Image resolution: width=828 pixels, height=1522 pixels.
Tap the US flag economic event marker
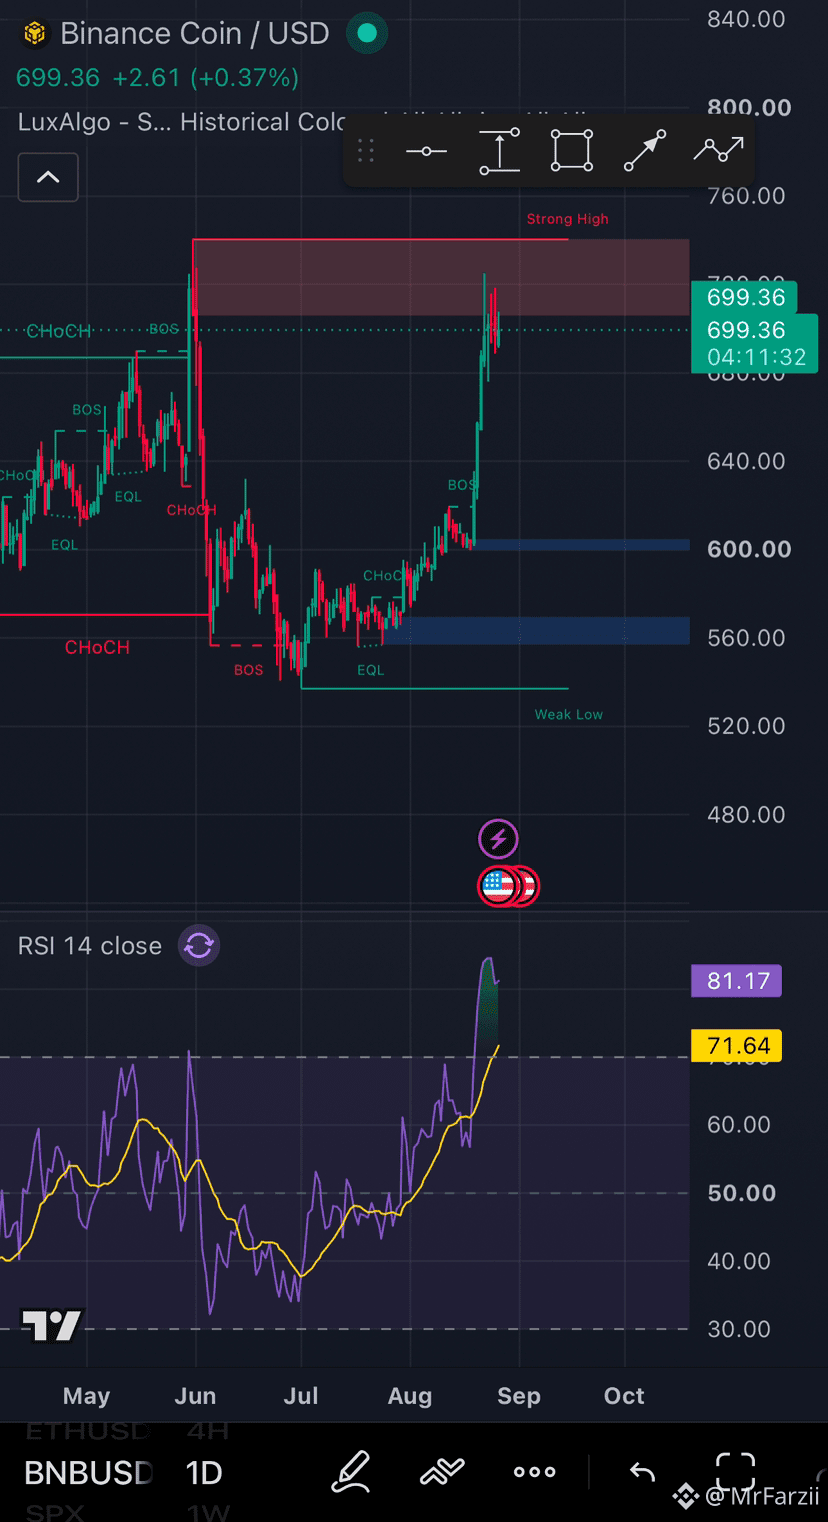tap(499, 886)
